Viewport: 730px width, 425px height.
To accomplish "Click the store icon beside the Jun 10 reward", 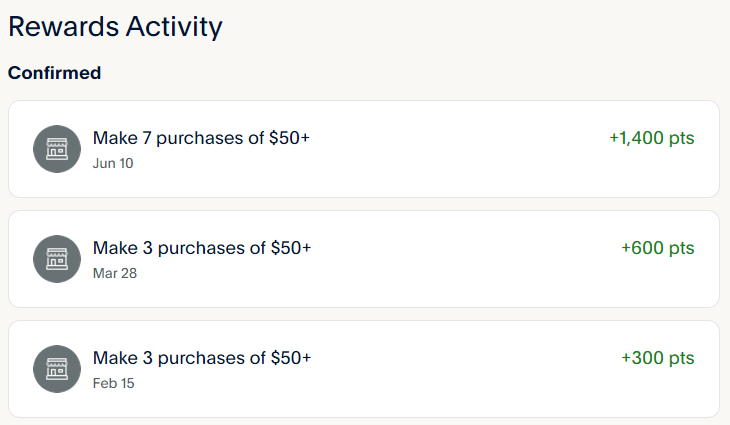I will point(56,149).
